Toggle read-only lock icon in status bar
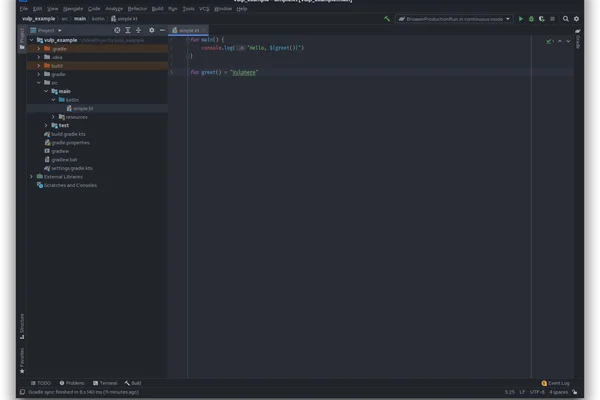 (x=575, y=392)
